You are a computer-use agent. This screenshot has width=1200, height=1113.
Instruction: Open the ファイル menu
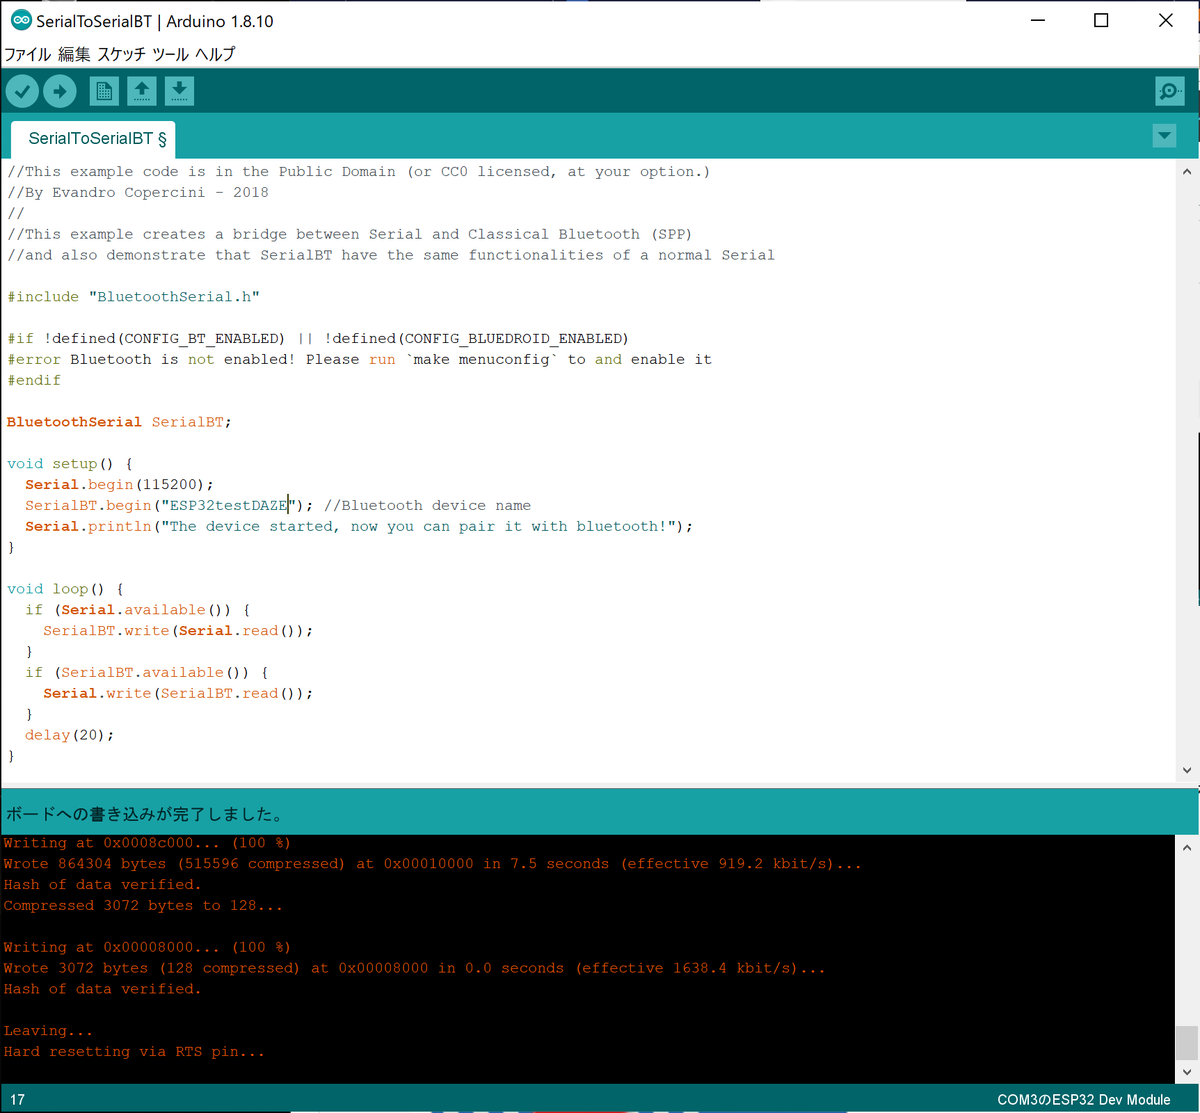(x=25, y=54)
